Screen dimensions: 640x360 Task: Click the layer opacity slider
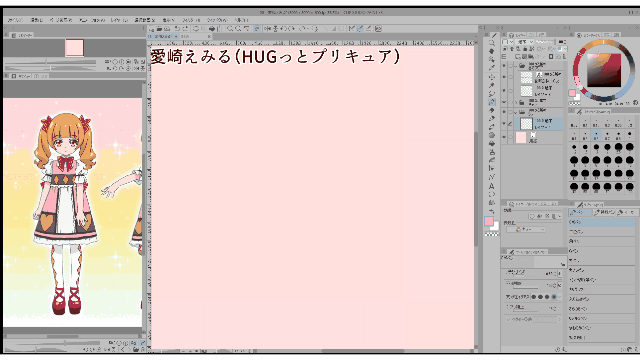coord(545,42)
